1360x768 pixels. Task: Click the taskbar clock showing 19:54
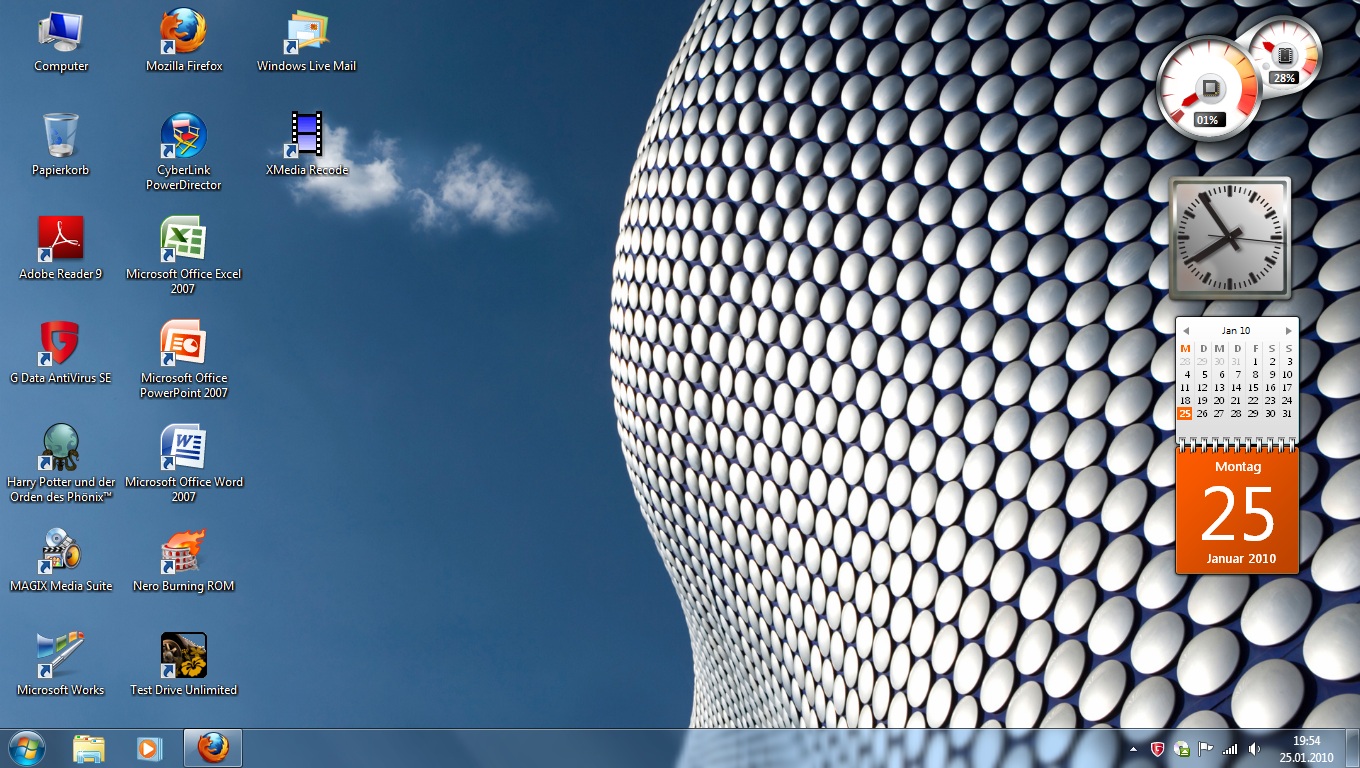coord(1306,749)
